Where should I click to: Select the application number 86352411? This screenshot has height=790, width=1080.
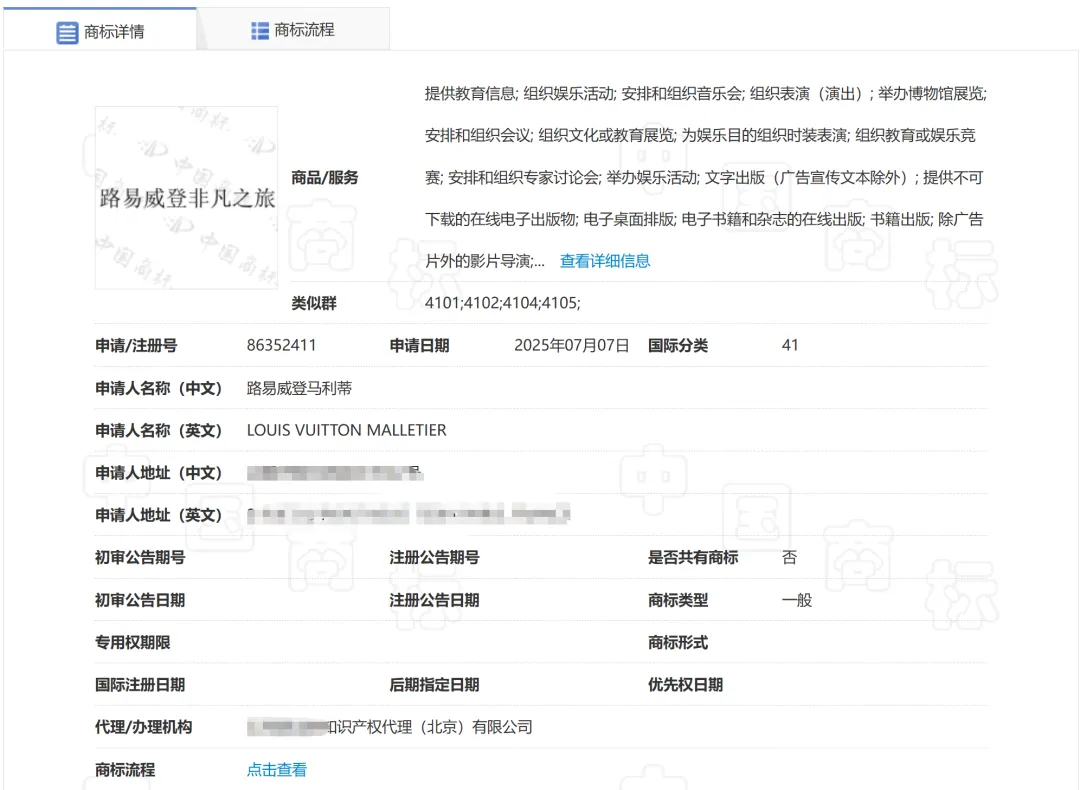tap(282, 345)
